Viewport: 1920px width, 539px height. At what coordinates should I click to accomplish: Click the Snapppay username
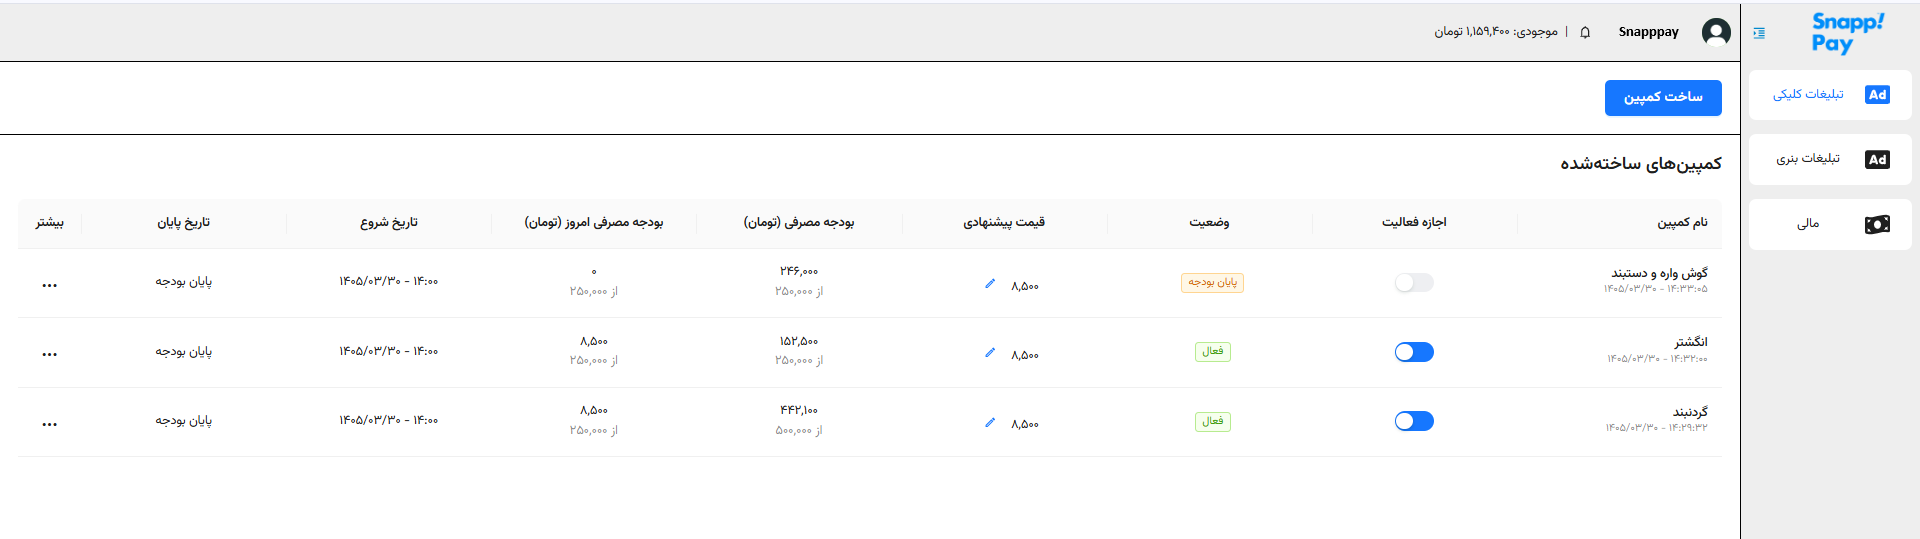point(1648,32)
